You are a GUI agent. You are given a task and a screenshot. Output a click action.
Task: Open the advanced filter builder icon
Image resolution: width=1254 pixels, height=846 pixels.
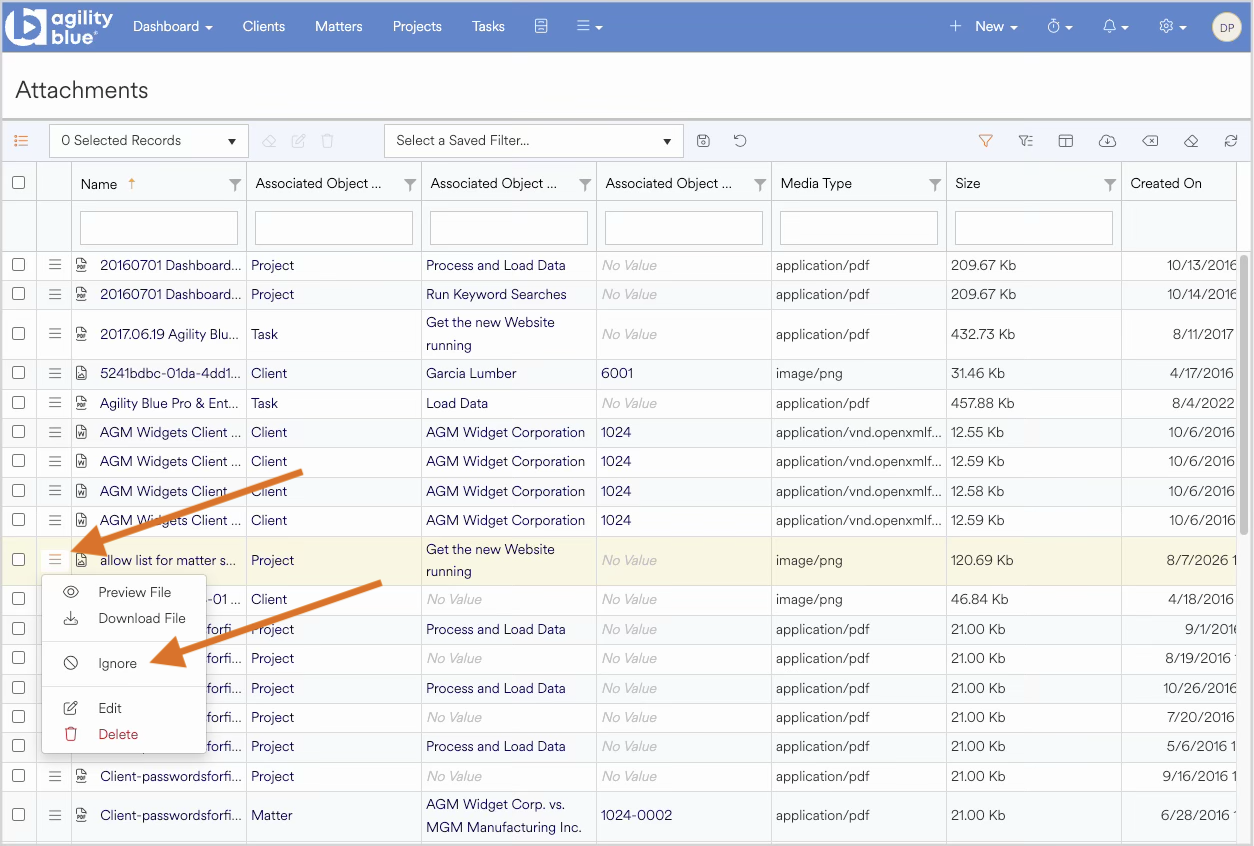[1025, 141]
